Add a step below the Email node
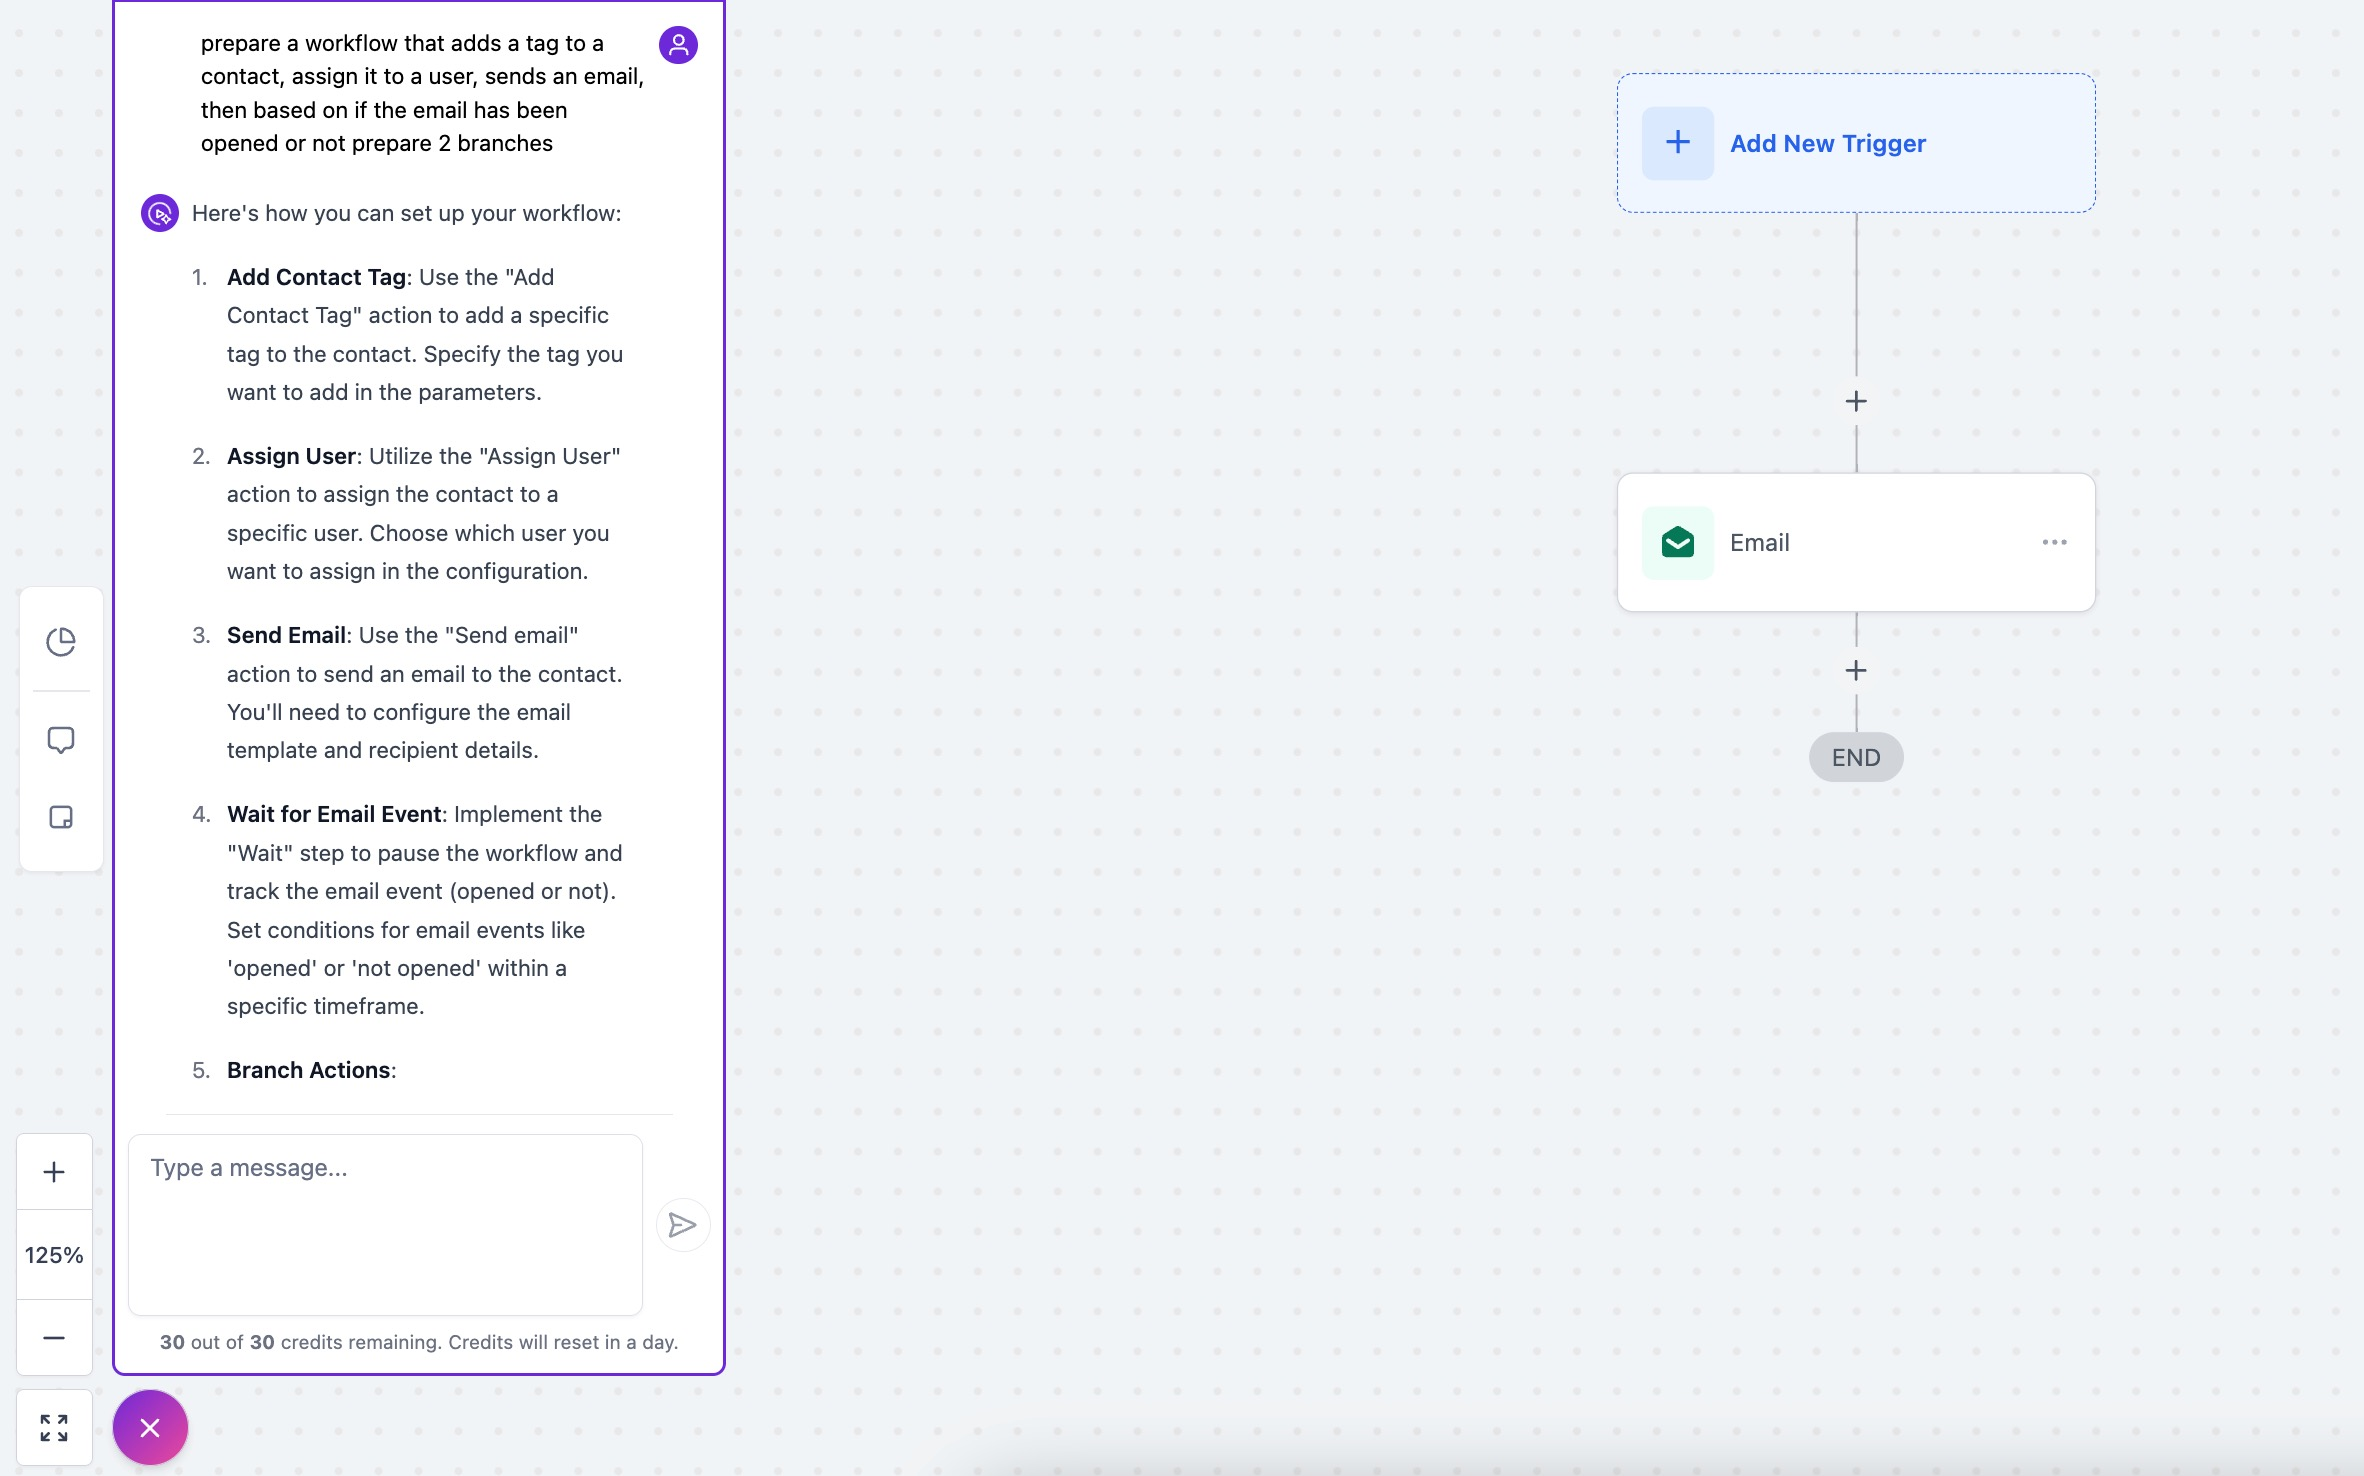 pos(1856,670)
